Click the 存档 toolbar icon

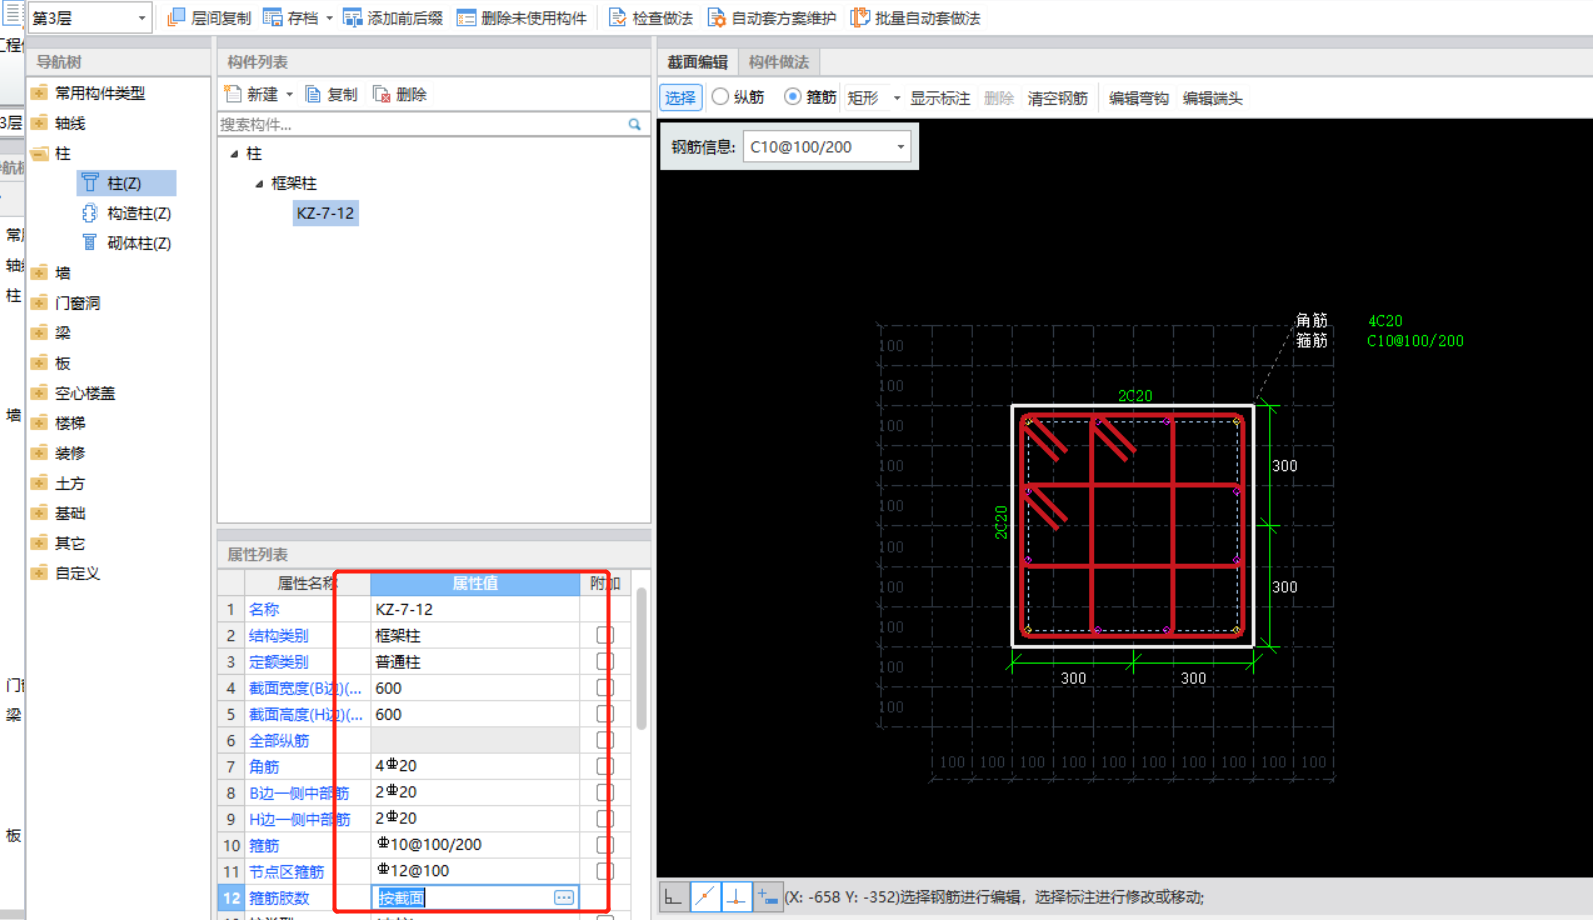click(272, 18)
